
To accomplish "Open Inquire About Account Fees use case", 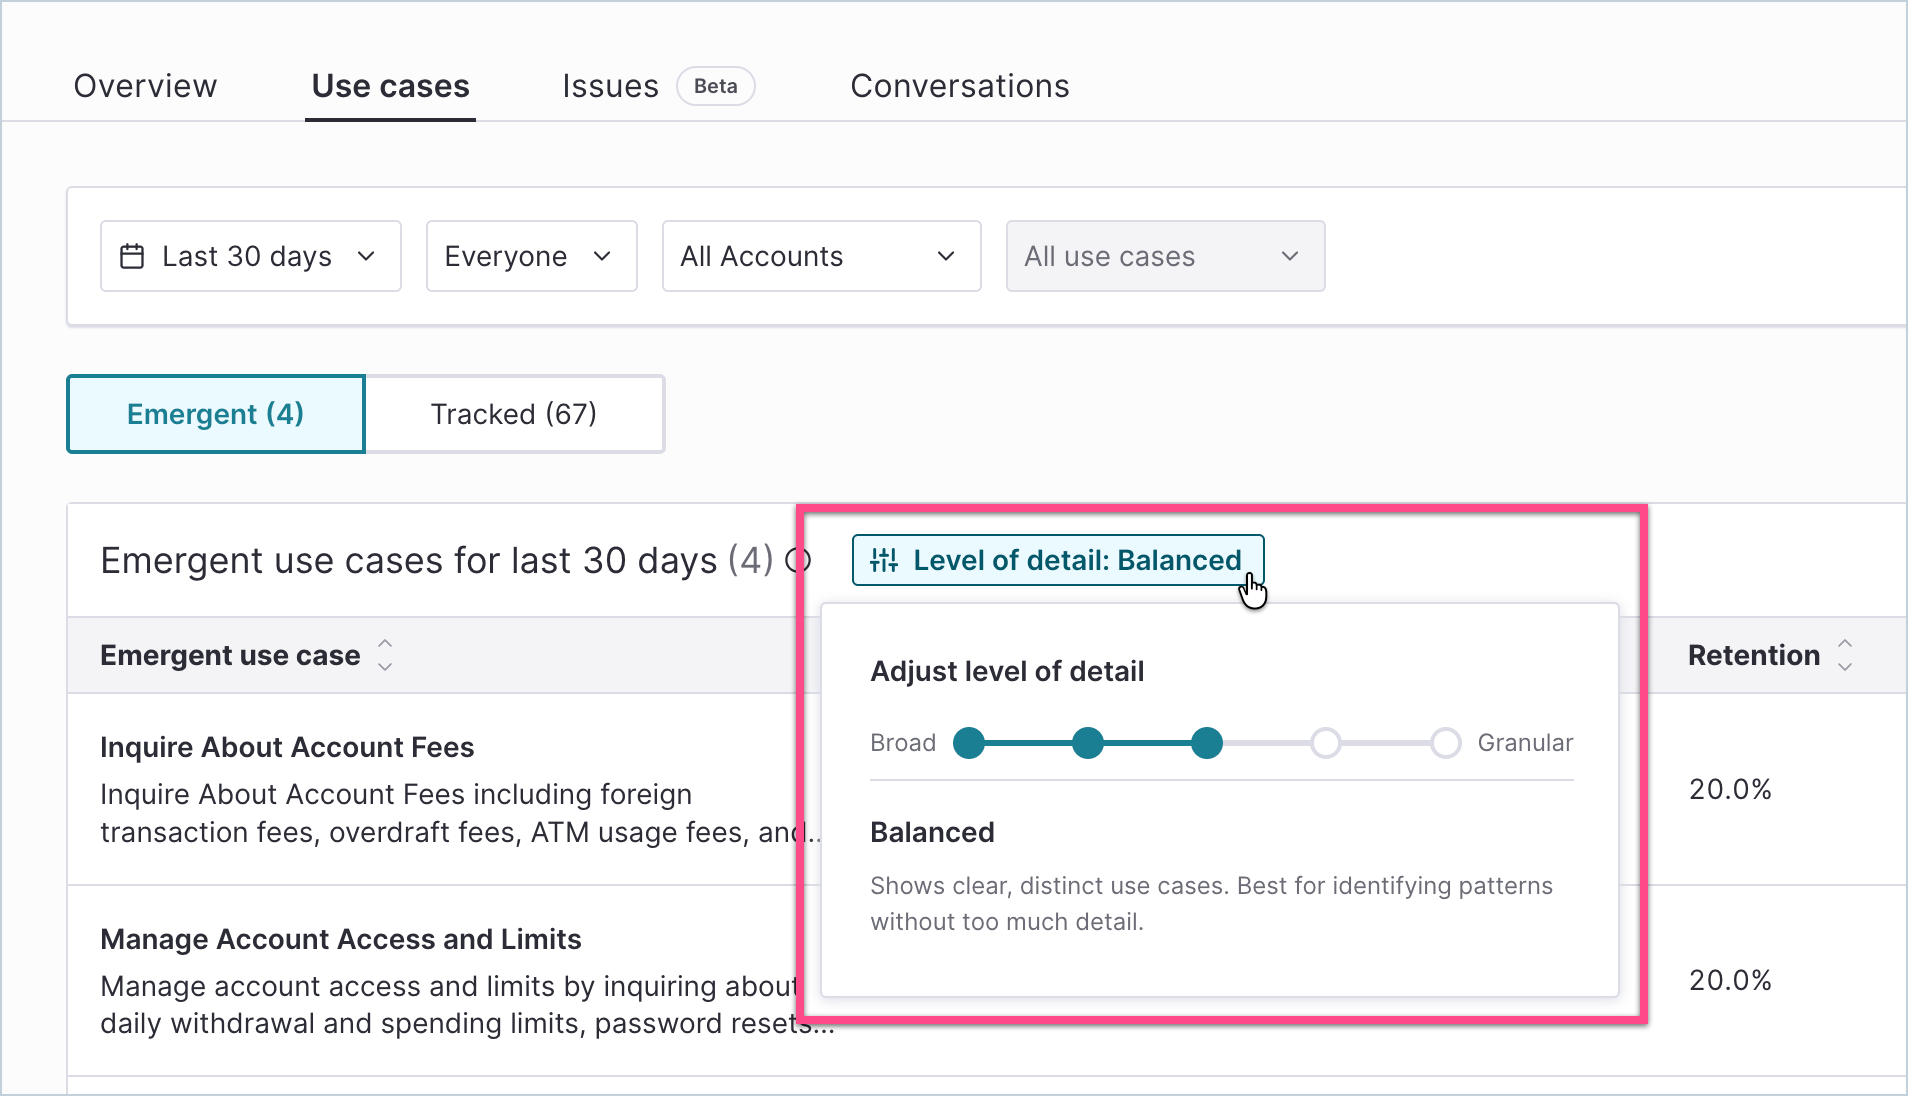I will pos(287,747).
